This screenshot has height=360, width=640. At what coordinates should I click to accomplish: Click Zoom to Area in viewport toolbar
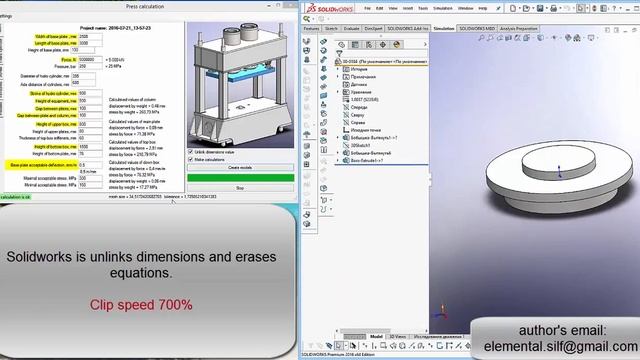[490, 38]
